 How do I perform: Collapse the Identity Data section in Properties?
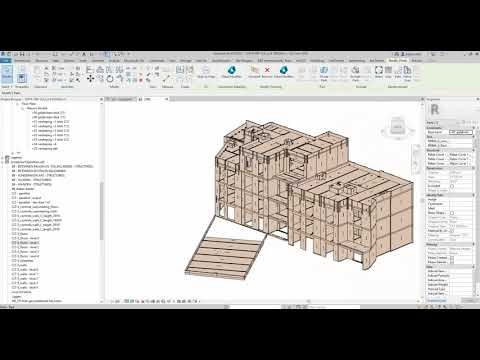[474, 195]
